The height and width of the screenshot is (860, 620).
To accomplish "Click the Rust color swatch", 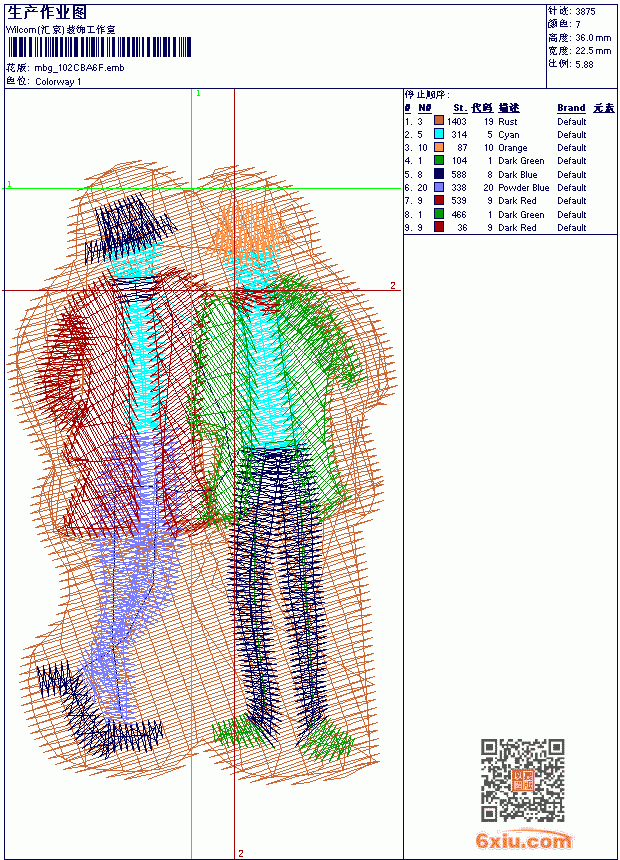I will (x=439, y=120).
